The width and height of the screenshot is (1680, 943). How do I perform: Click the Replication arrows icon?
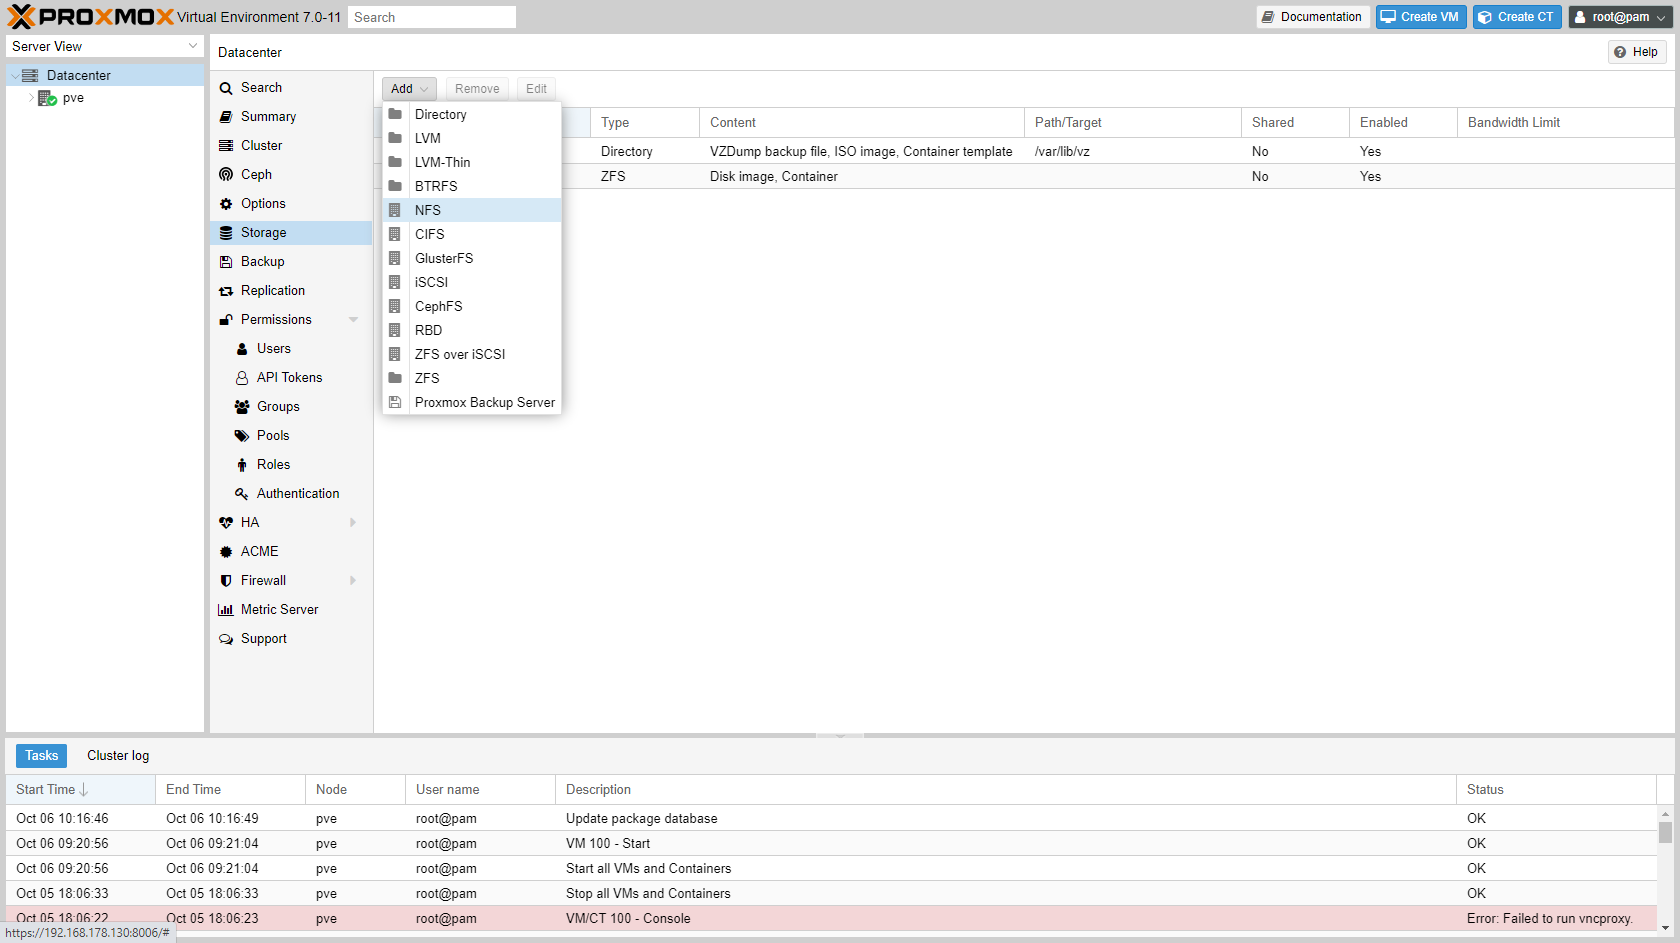coord(226,291)
